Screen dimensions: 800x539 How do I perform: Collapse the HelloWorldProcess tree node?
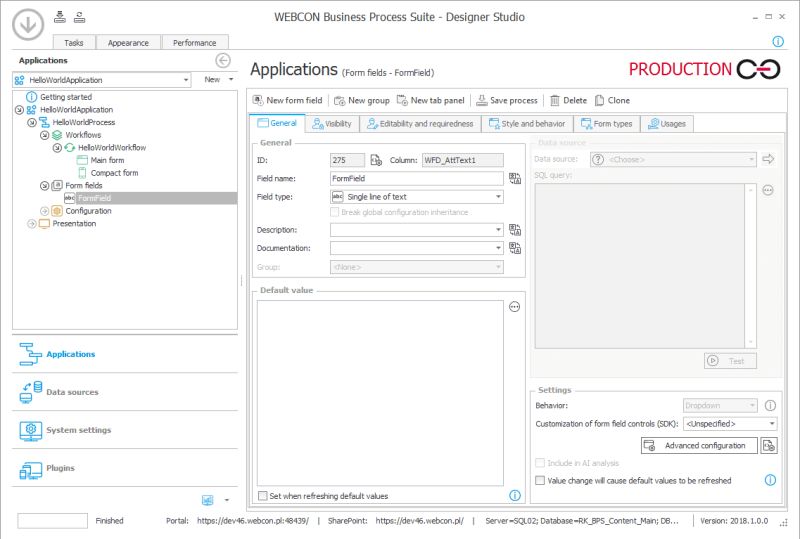(x=32, y=122)
